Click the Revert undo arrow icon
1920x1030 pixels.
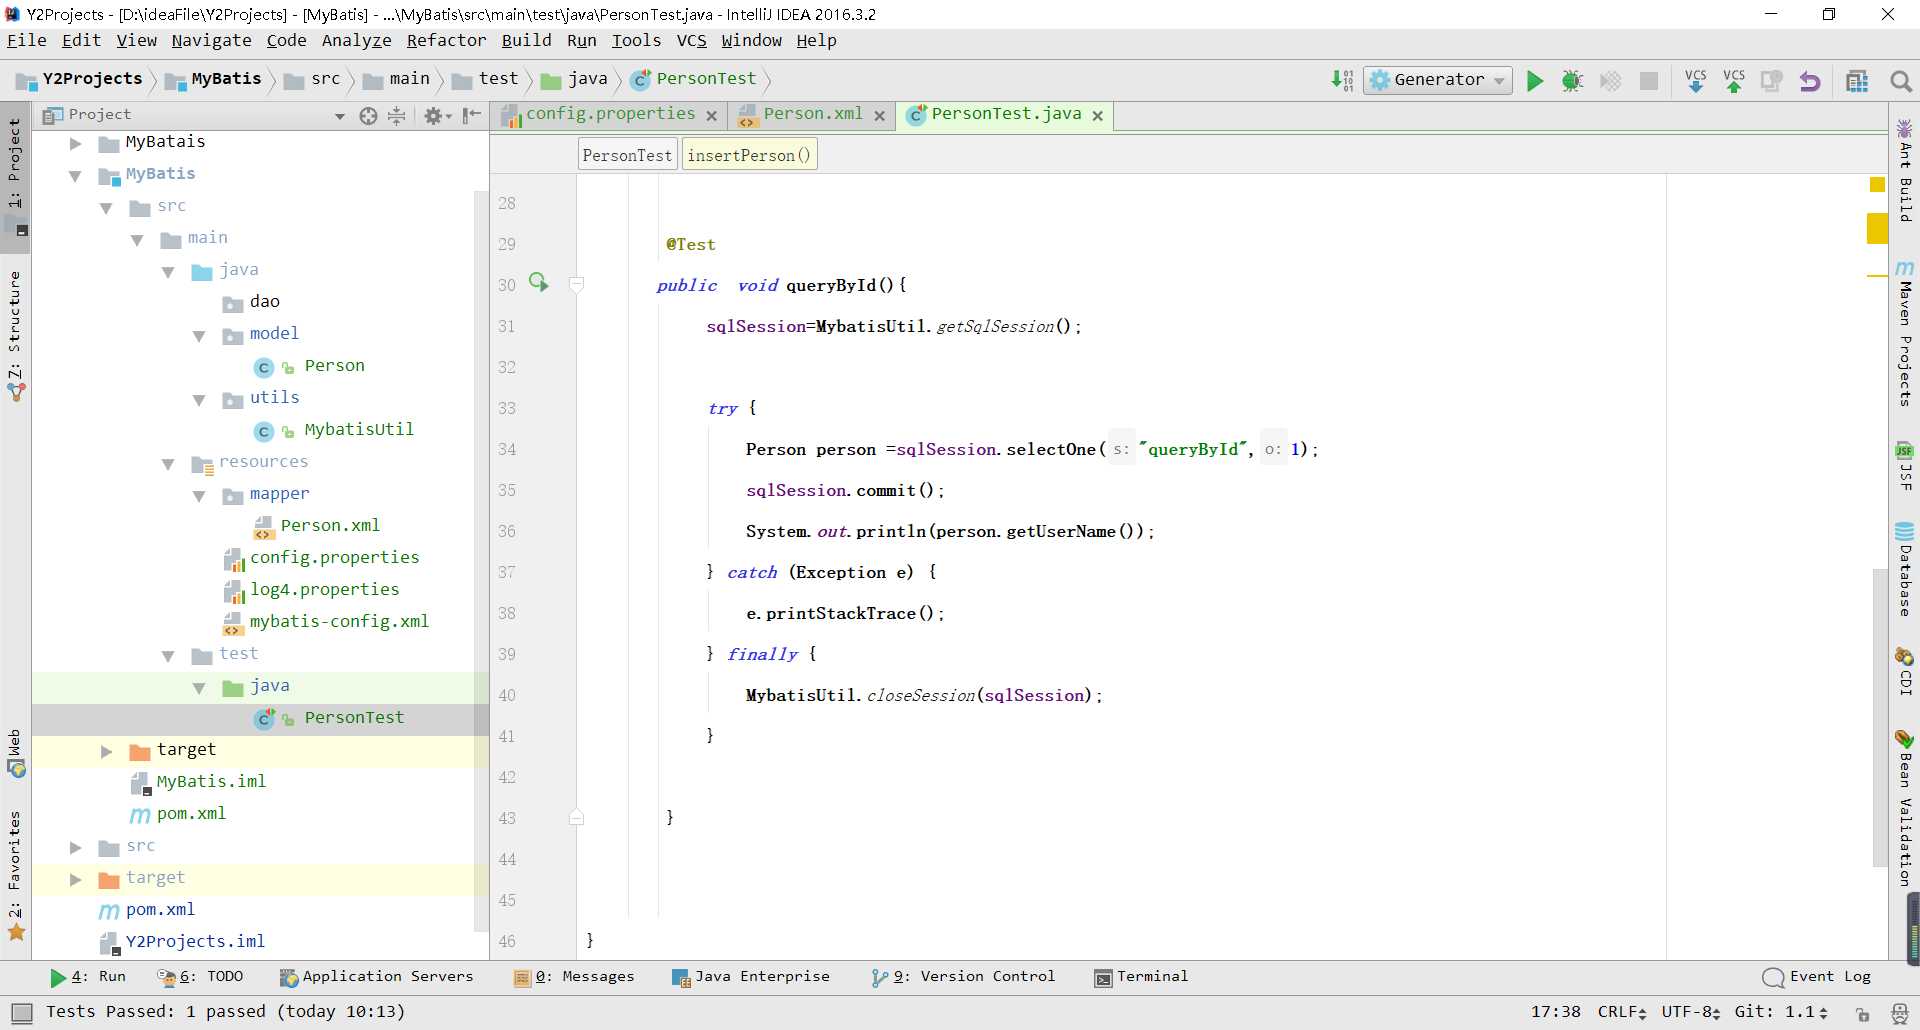pos(1810,81)
